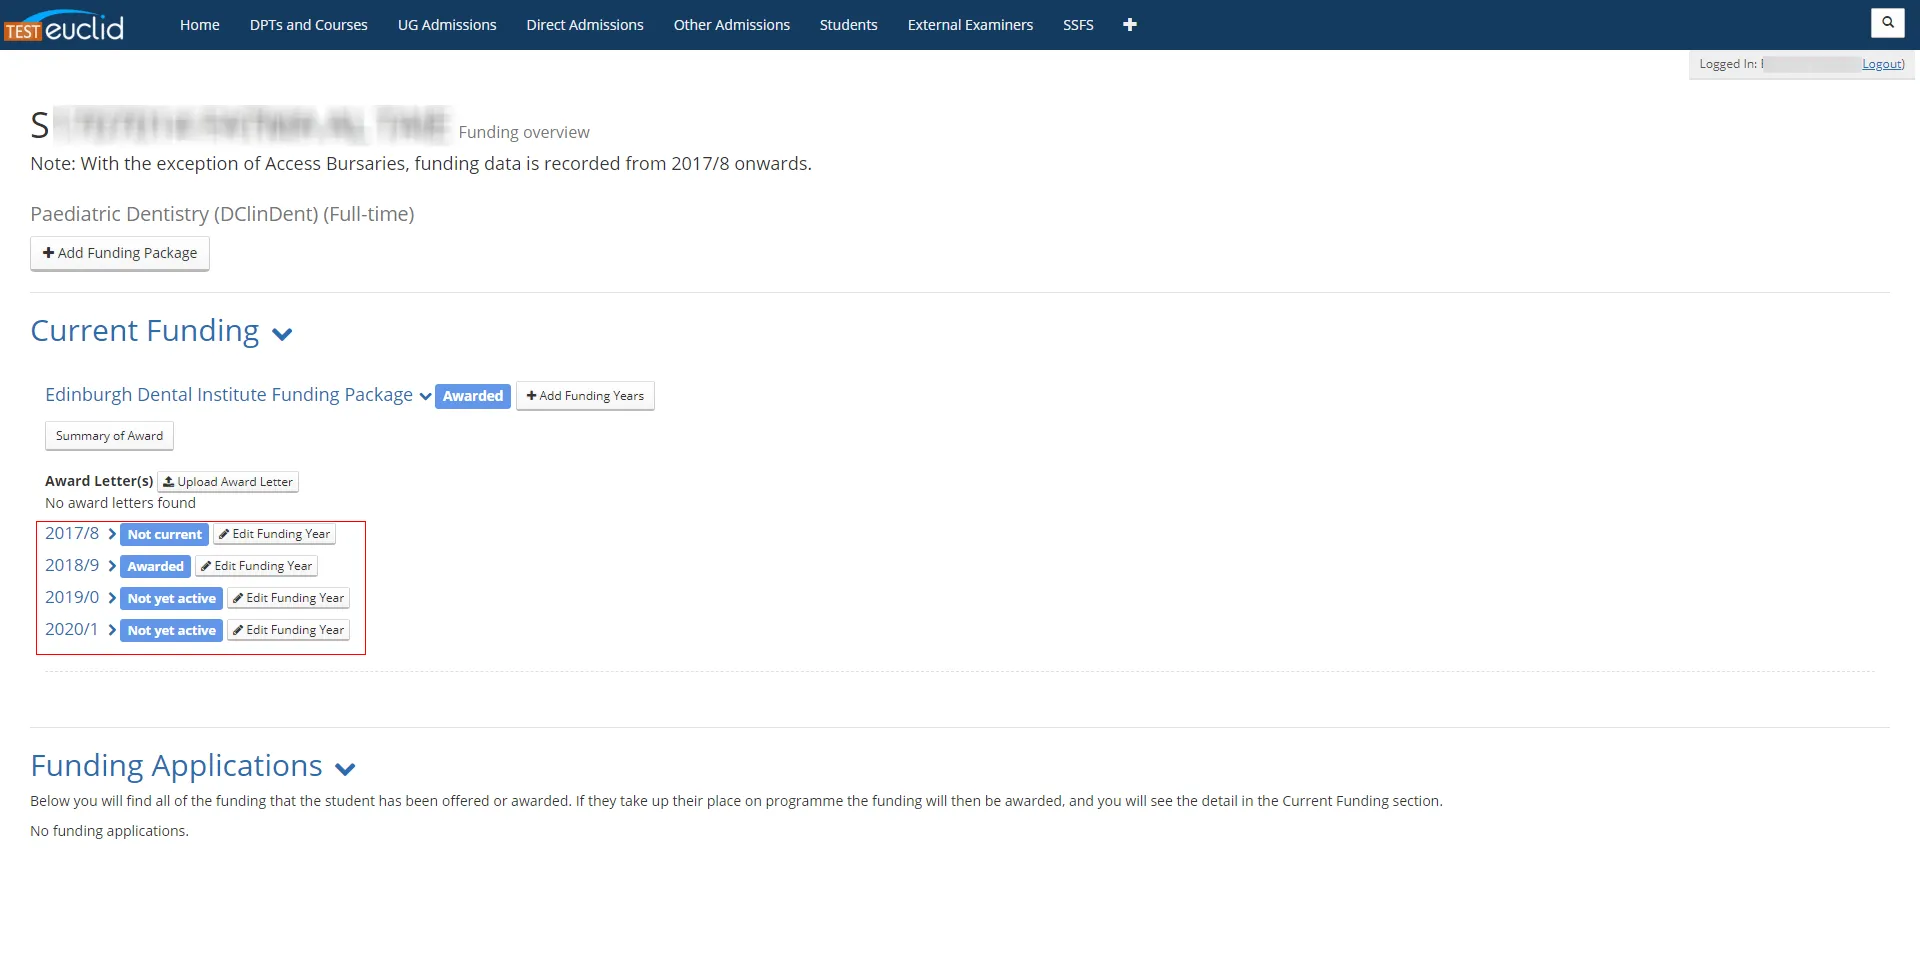Edit the 2017/8 funding year

click(x=274, y=535)
